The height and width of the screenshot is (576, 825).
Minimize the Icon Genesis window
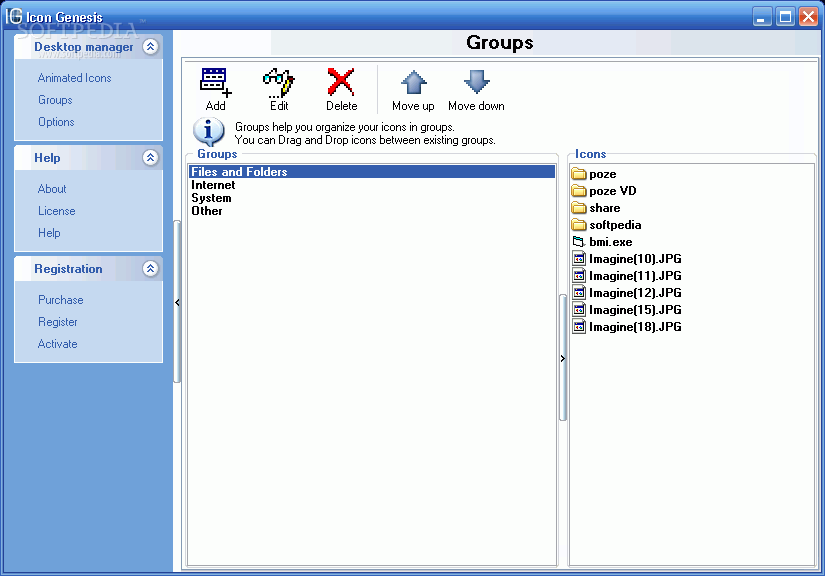point(761,16)
